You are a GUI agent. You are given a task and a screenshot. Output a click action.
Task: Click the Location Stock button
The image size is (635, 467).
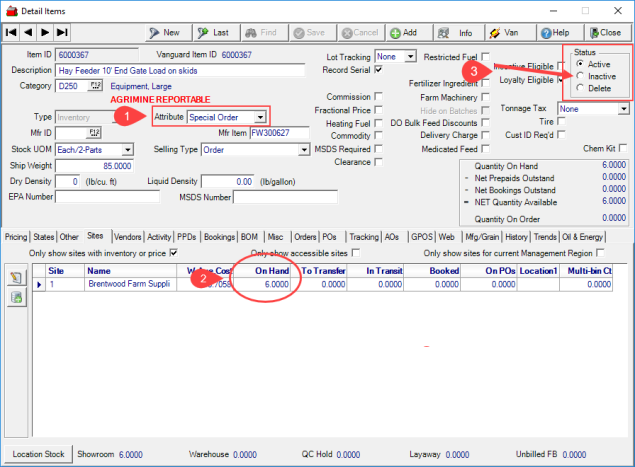click(40, 454)
